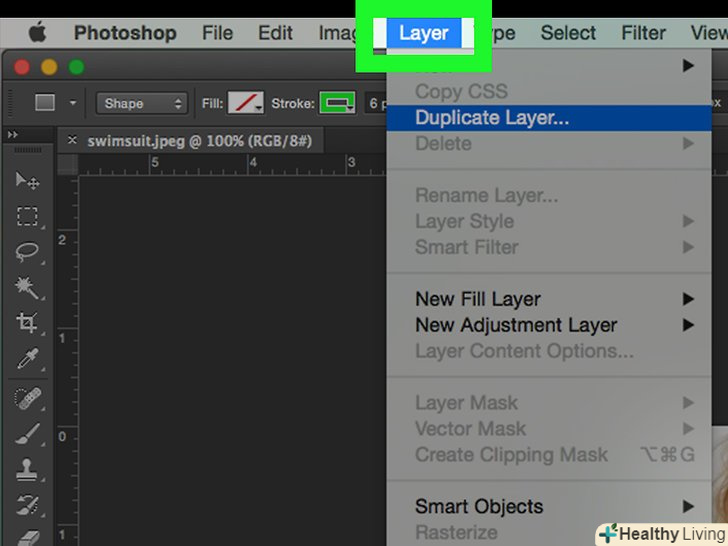Viewport: 728px width, 546px height.
Task: Select the Move tool
Action: [x=27, y=181]
